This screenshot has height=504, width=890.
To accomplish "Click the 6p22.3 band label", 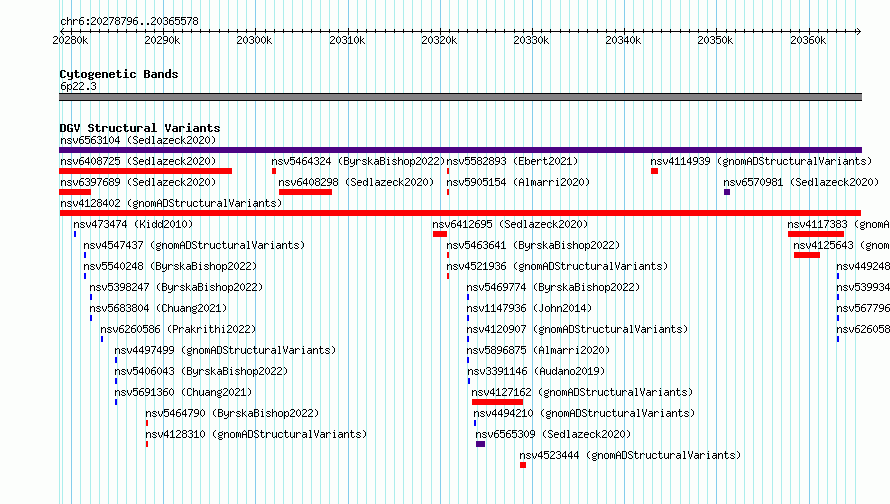I will pos(78,87).
